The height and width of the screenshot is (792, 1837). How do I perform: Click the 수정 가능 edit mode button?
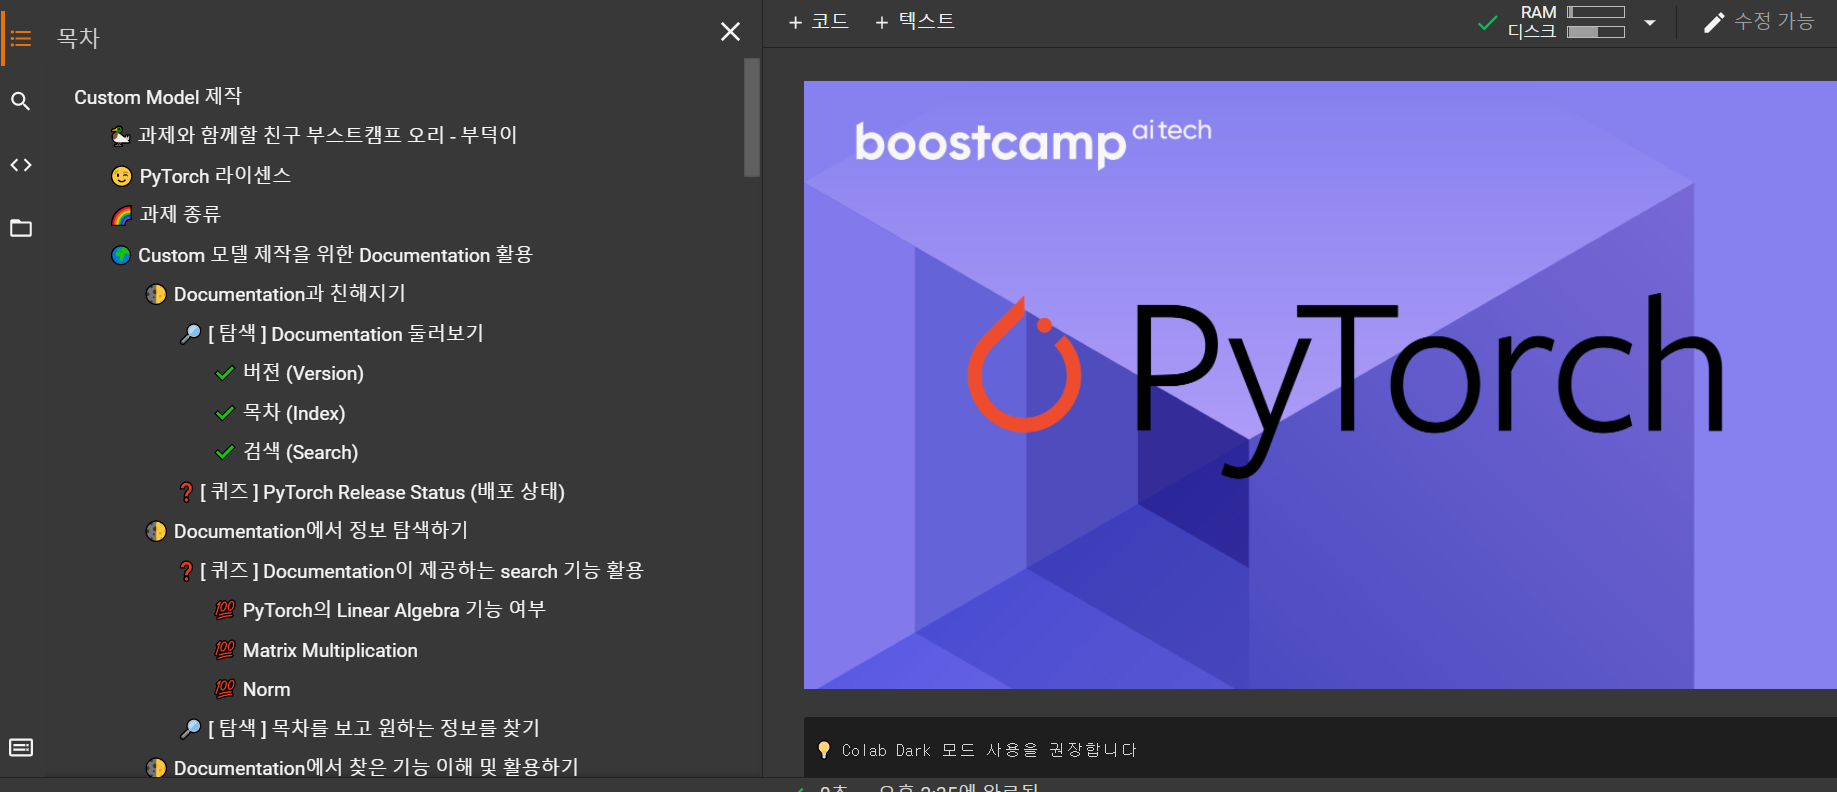coord(1758,22)
